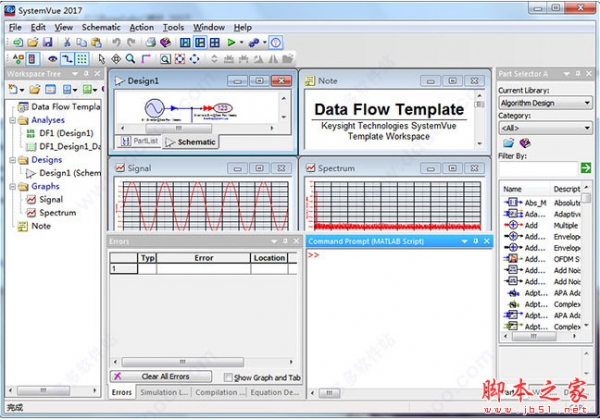This screenshot has width=600, height=420.
Task: Toggle Show Graph and Table checkbox
Action: pos(228,378)
